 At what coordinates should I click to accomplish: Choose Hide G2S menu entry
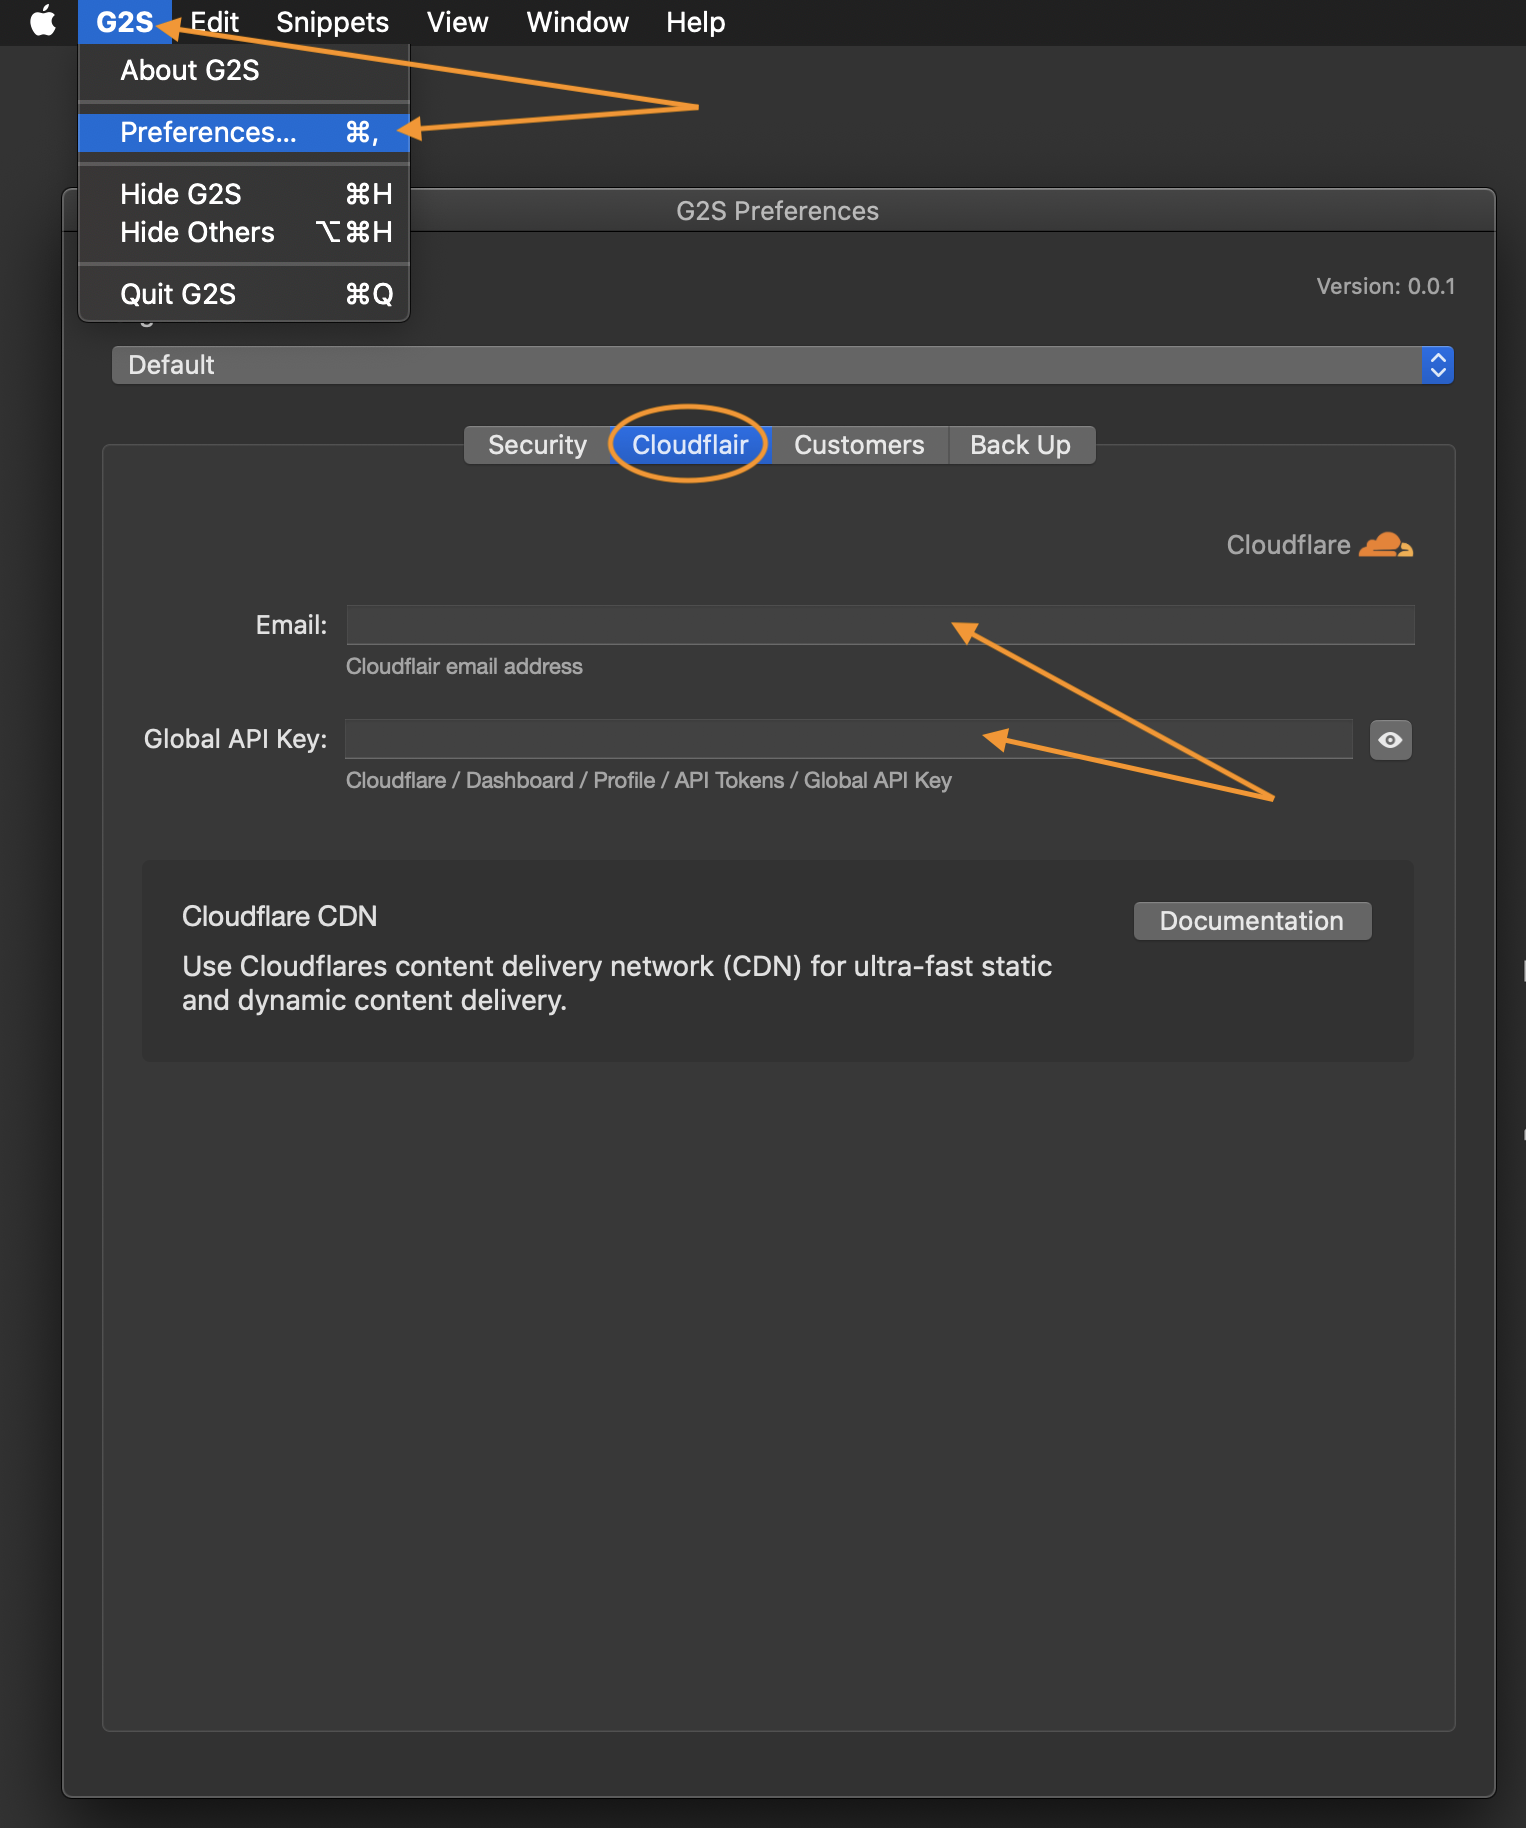pos(244,194)
